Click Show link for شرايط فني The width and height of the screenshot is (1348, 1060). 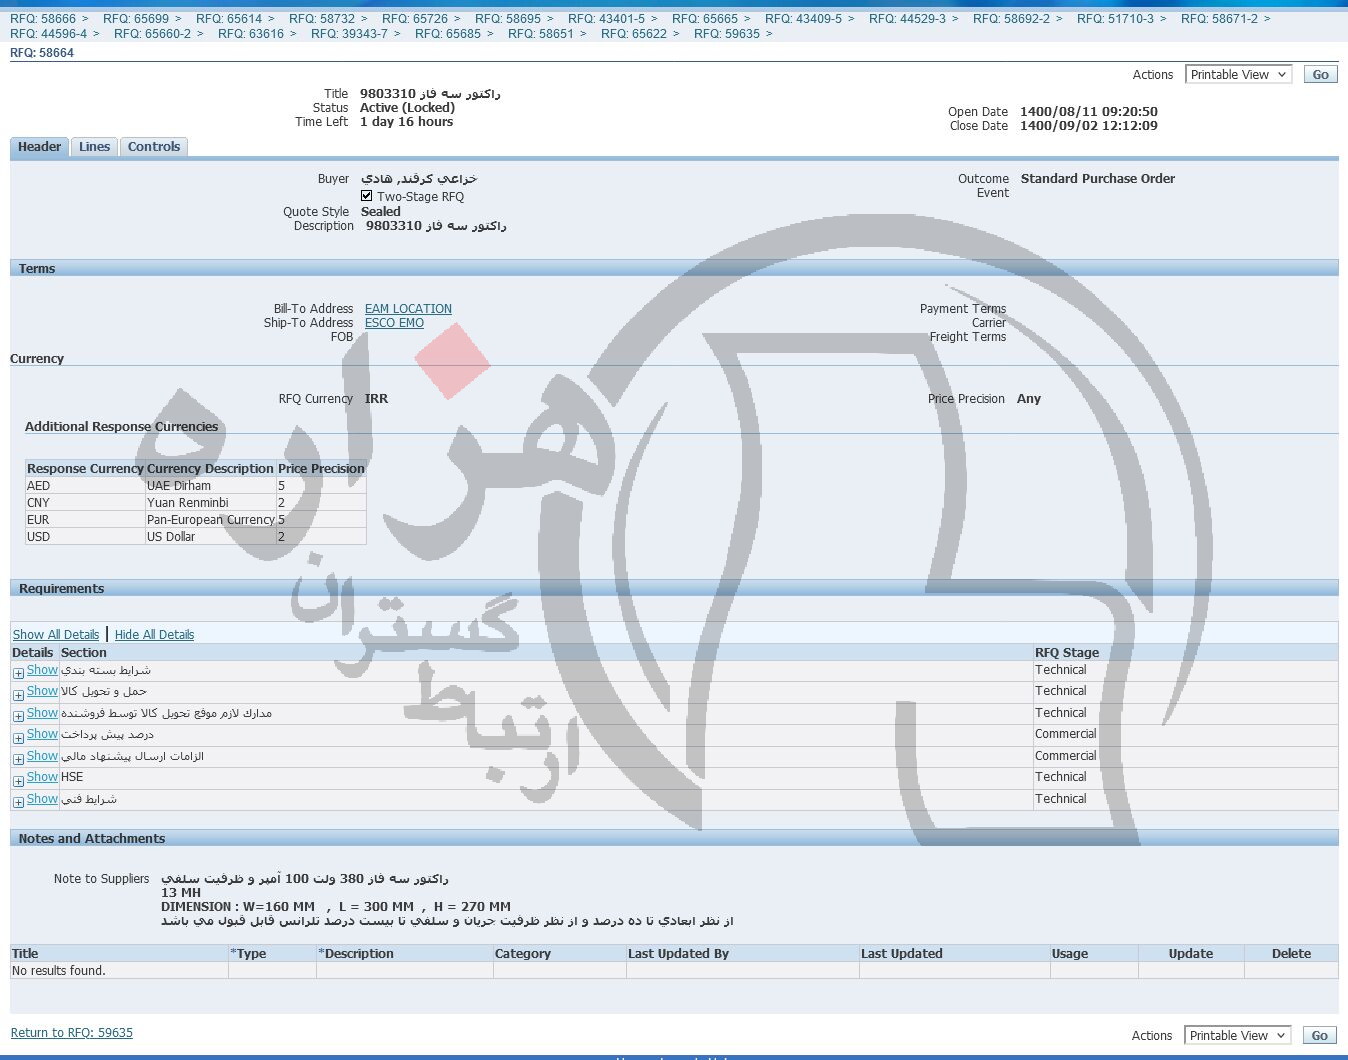click(42, 799)
